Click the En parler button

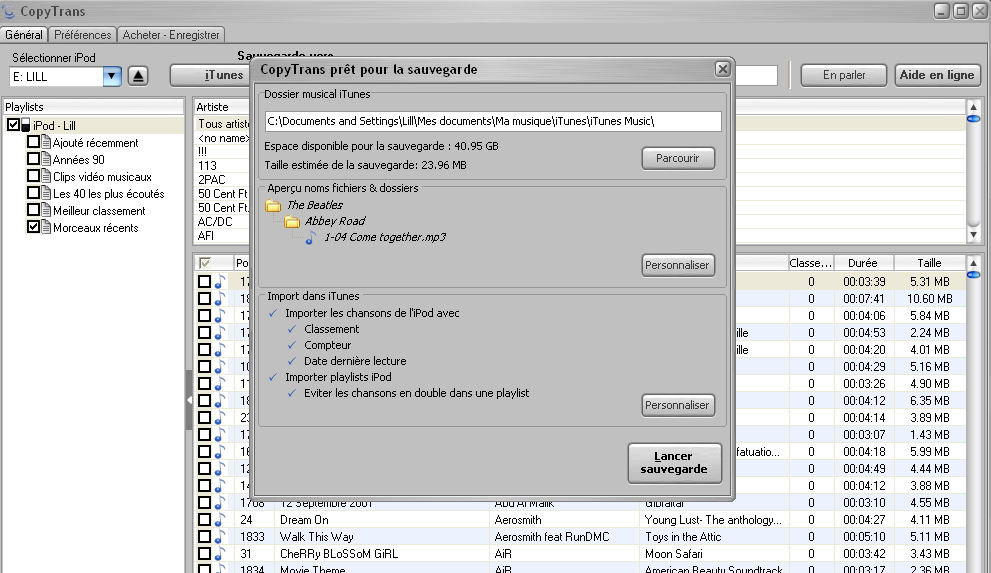point(844,75)
